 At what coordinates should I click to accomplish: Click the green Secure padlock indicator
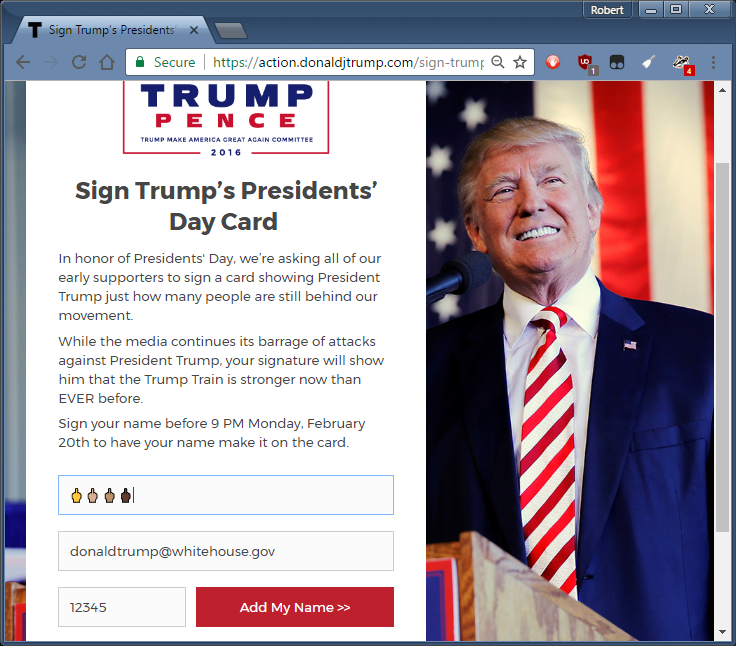(165, 62)
